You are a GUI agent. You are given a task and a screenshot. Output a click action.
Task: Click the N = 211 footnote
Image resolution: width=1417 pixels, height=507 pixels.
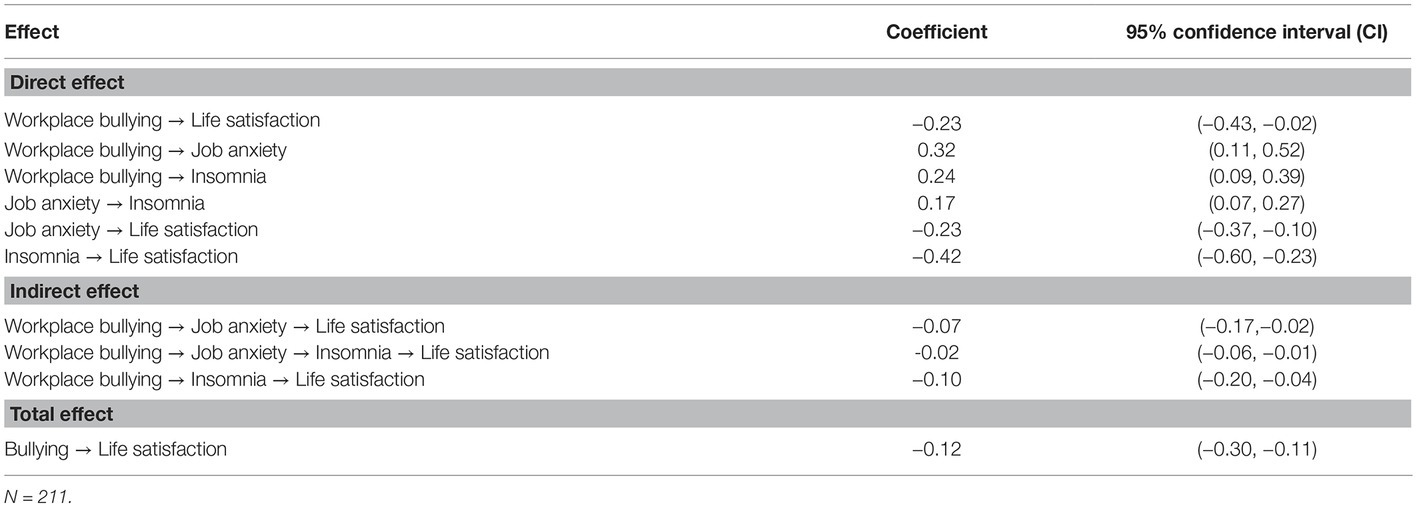(x=38, y=496)
